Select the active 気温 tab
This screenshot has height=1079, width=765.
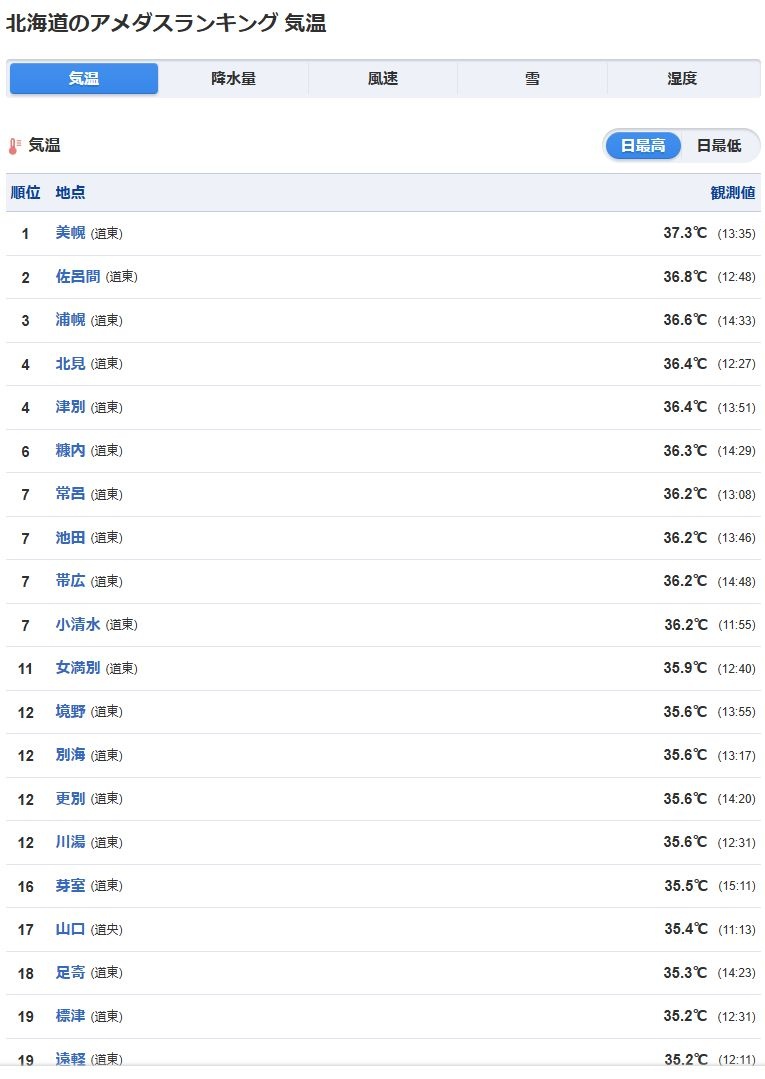pyautogui.click(x=84, y=79)
